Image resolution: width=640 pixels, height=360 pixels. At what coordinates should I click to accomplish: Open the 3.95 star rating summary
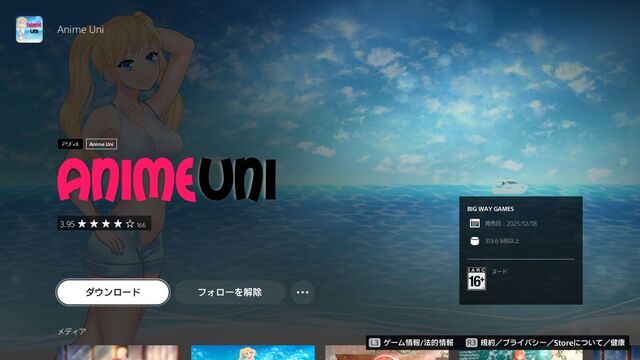(104, 224)
